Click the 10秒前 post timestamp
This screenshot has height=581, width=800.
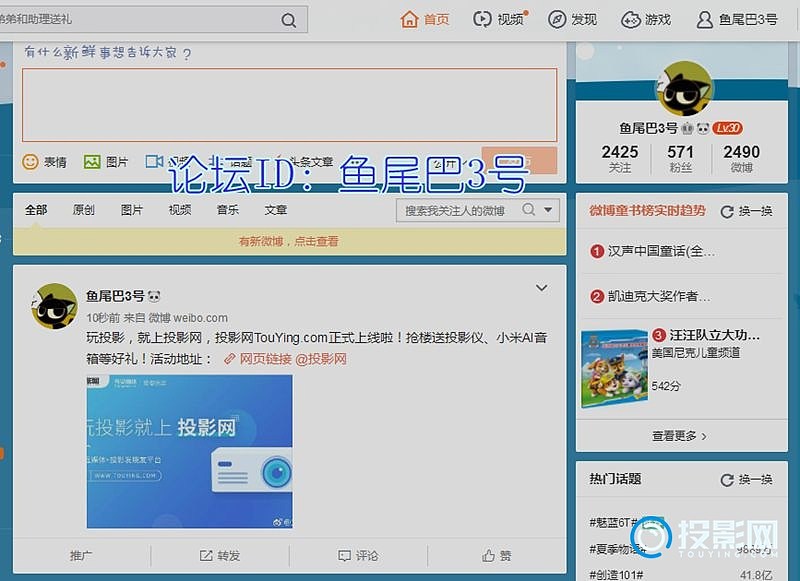[x=103, y=318]
